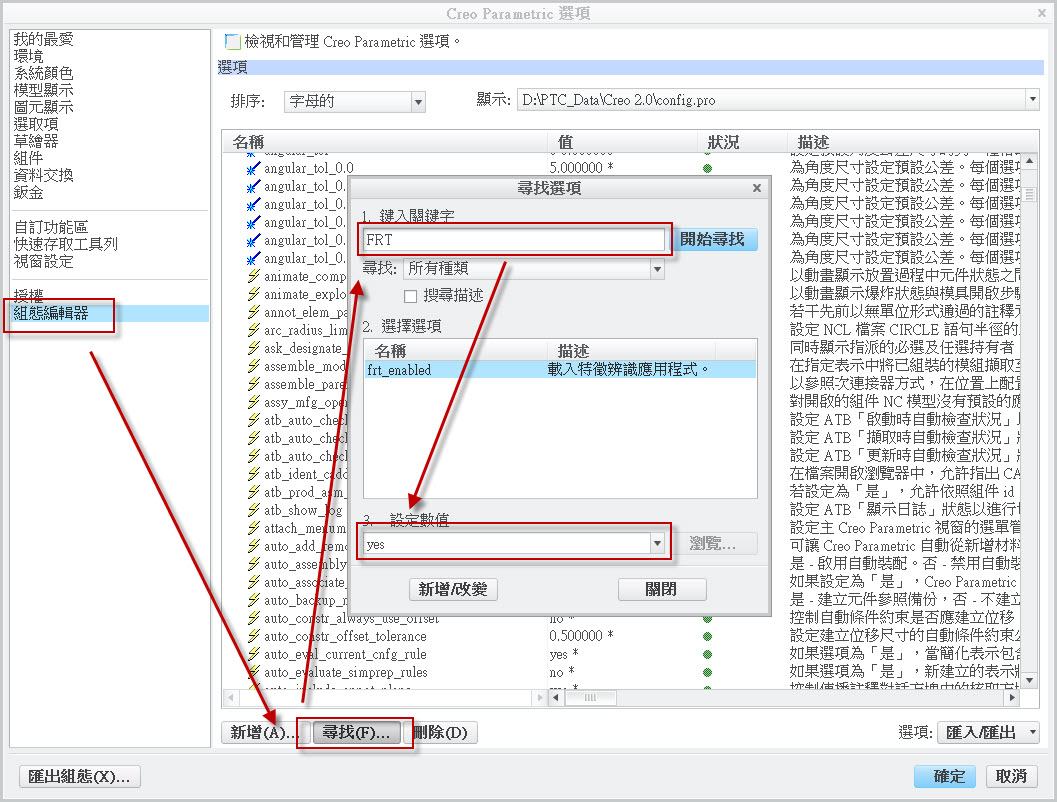Click the lightning icon next to arc_radius_lim
This screenshot has height=802, width=1057.
[x=253, y=330]
